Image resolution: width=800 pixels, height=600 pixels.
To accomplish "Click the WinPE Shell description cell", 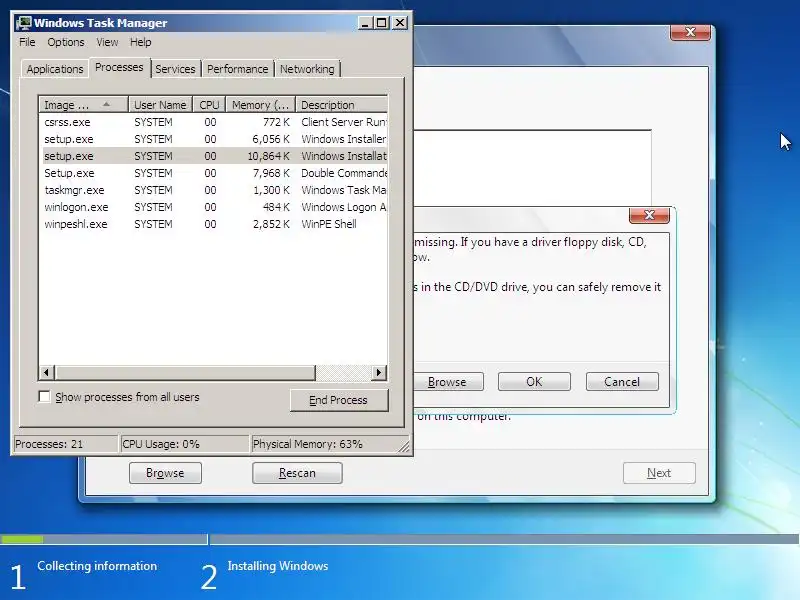I will coord(329,224).
